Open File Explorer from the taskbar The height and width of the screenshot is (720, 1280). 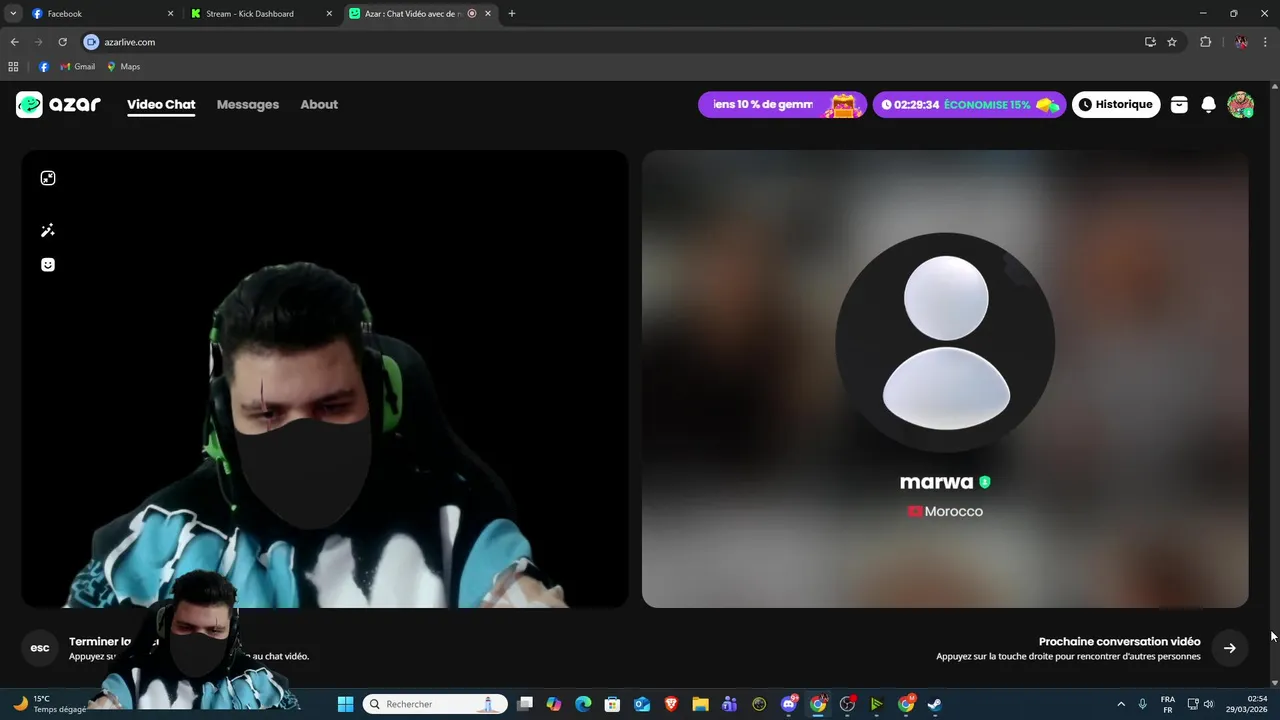click(700, 704)
